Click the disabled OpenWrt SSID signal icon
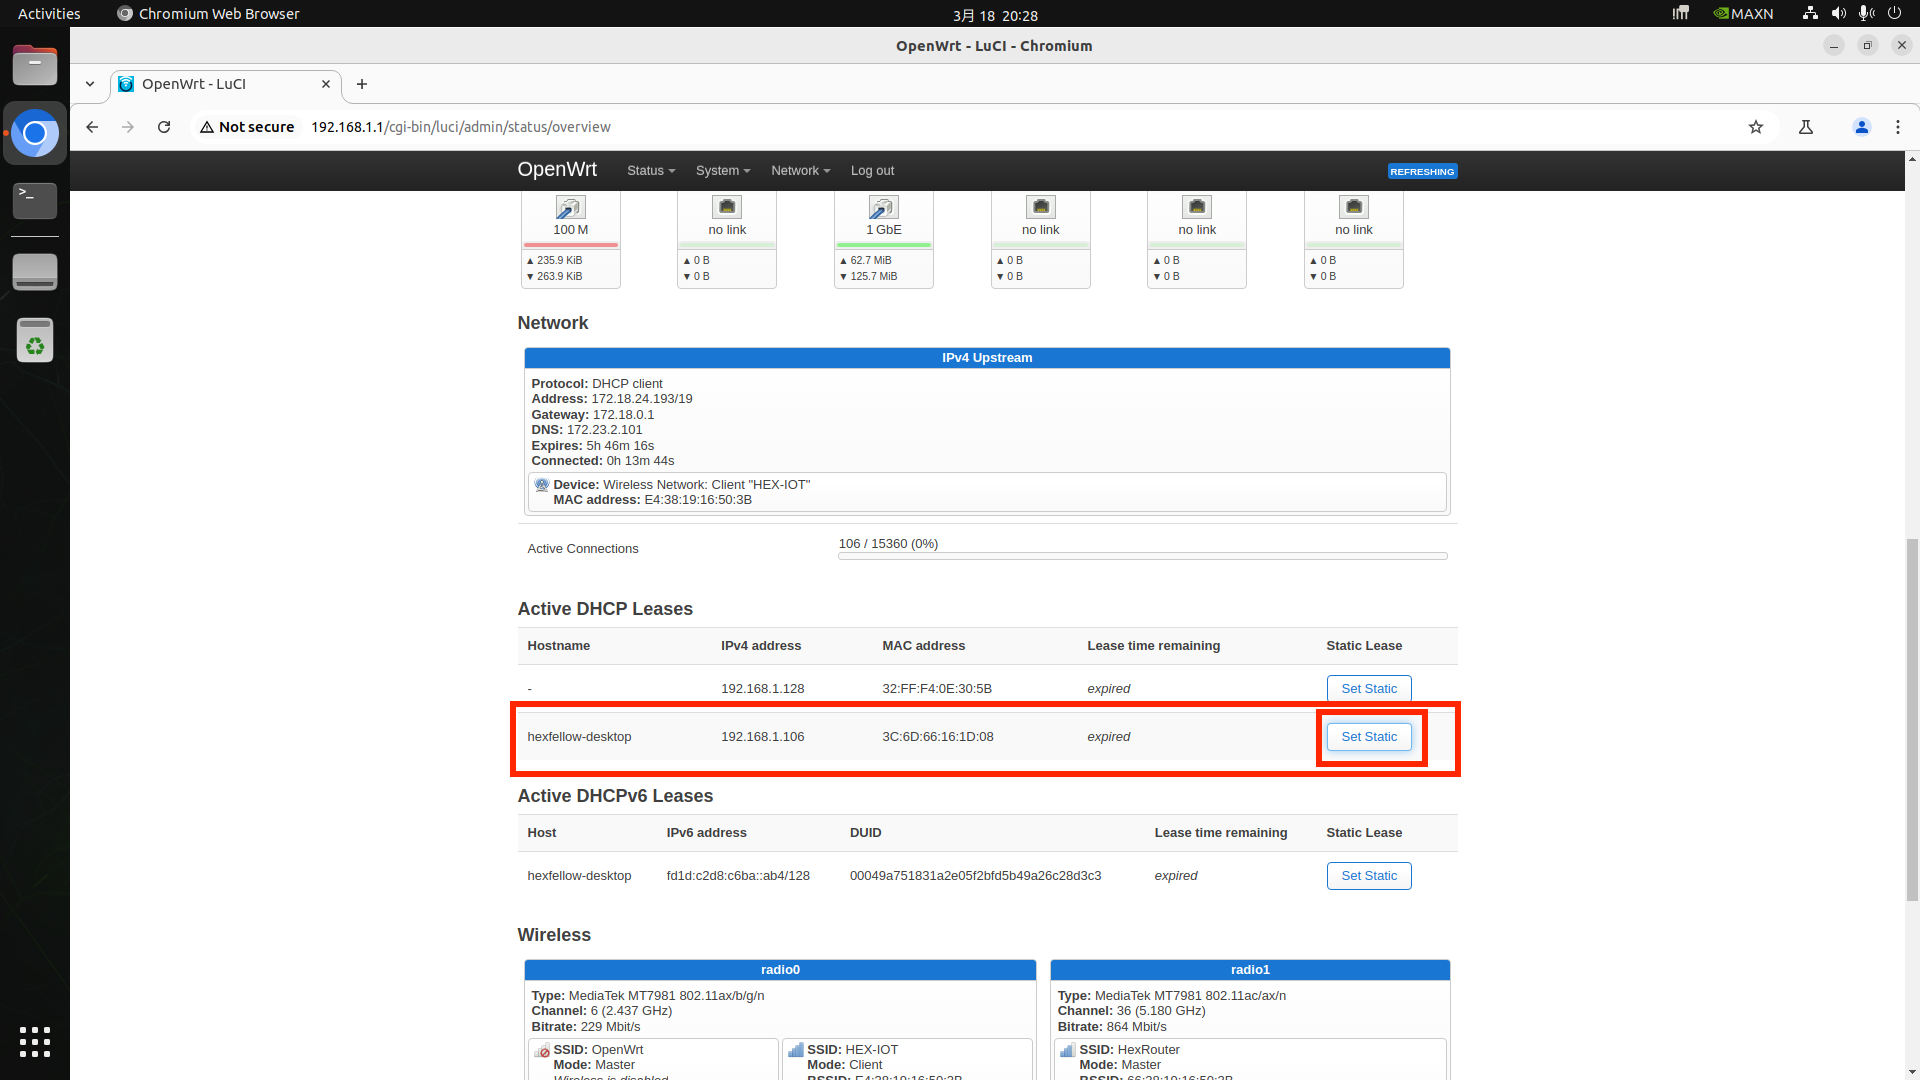Viewport: 1920px width, 1080px height. tap(542, 1050)
